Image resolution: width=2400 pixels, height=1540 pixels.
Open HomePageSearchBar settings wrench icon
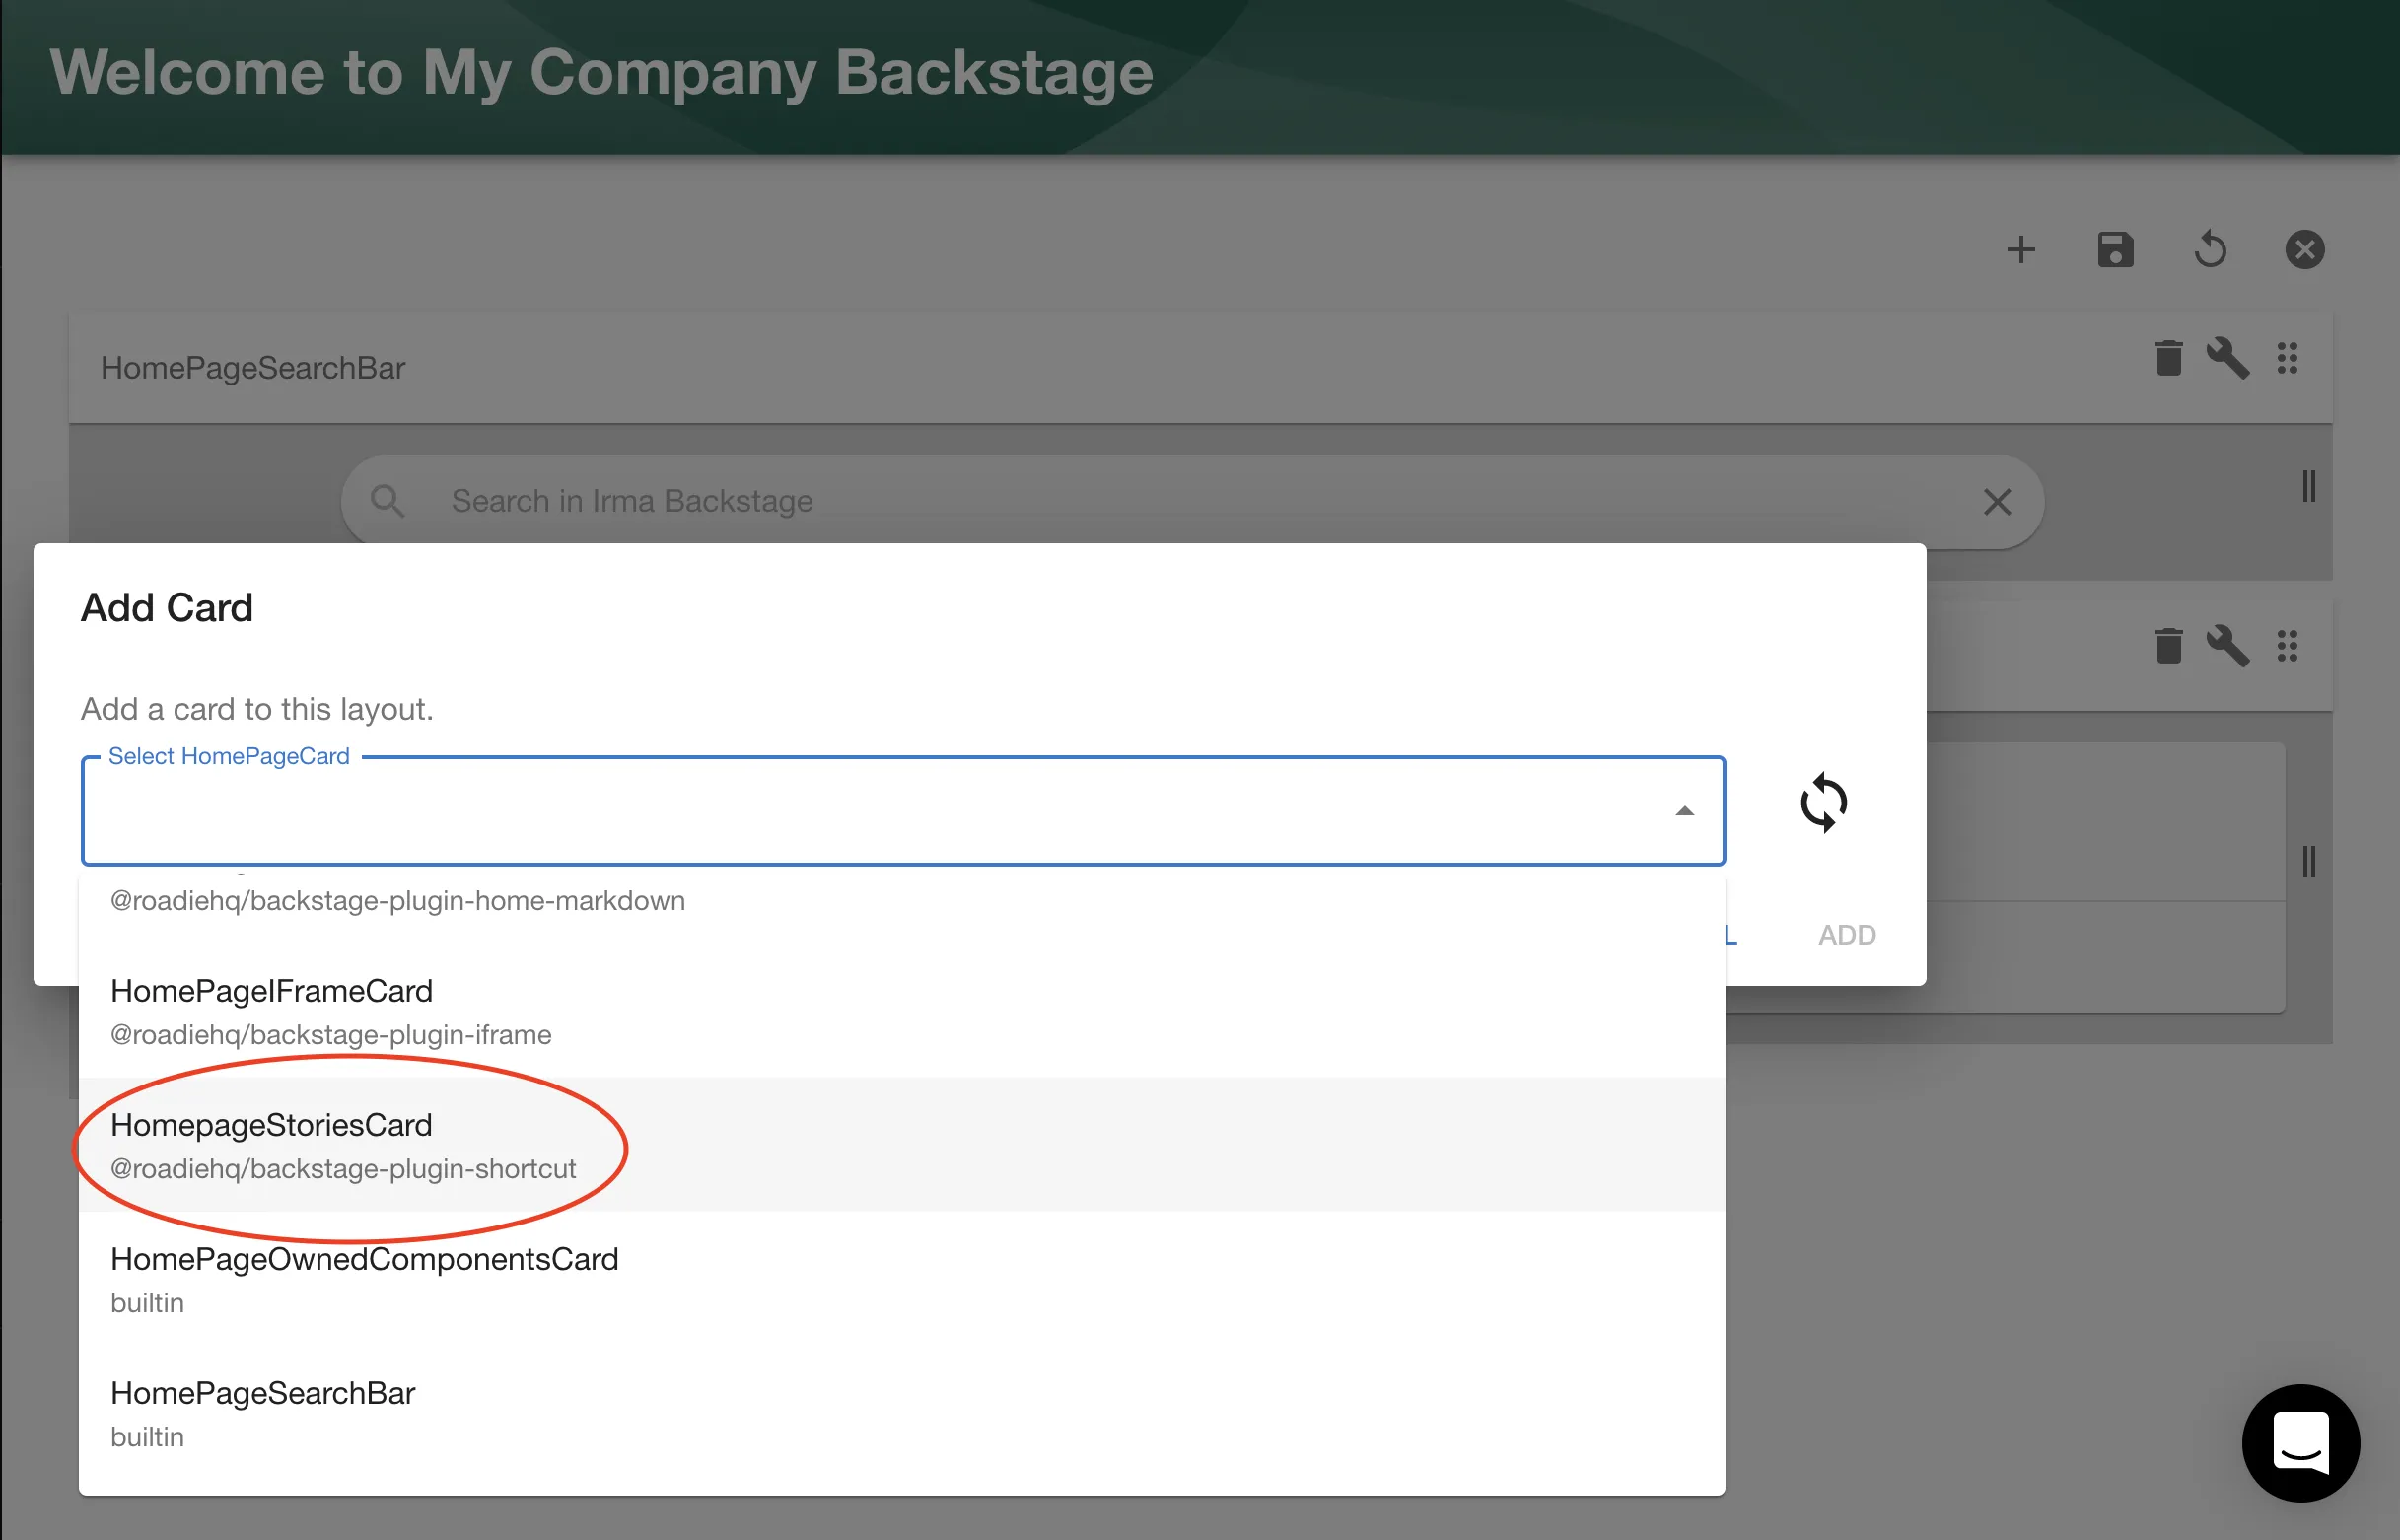(x=2227, y=358)
